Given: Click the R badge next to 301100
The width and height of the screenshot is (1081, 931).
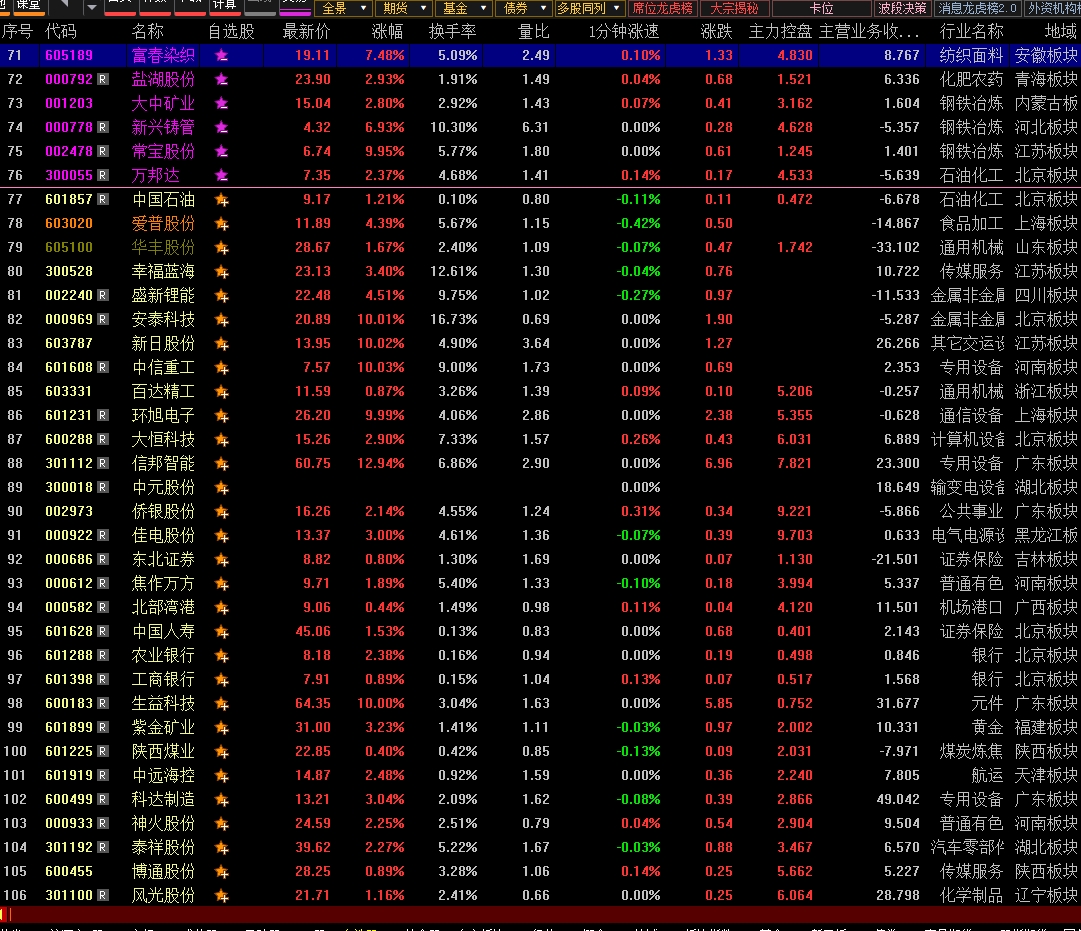Looking at the screenshot, I should pos(103,895).
